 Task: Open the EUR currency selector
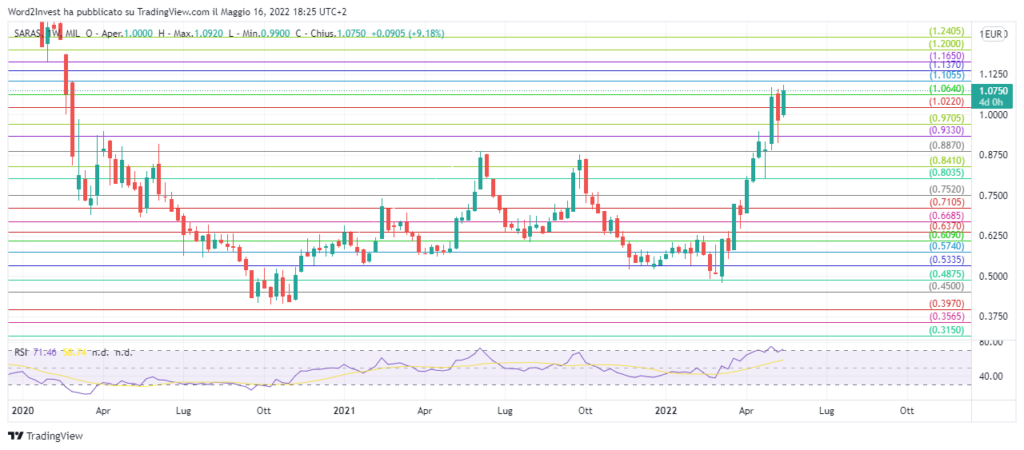pos(992,34)
